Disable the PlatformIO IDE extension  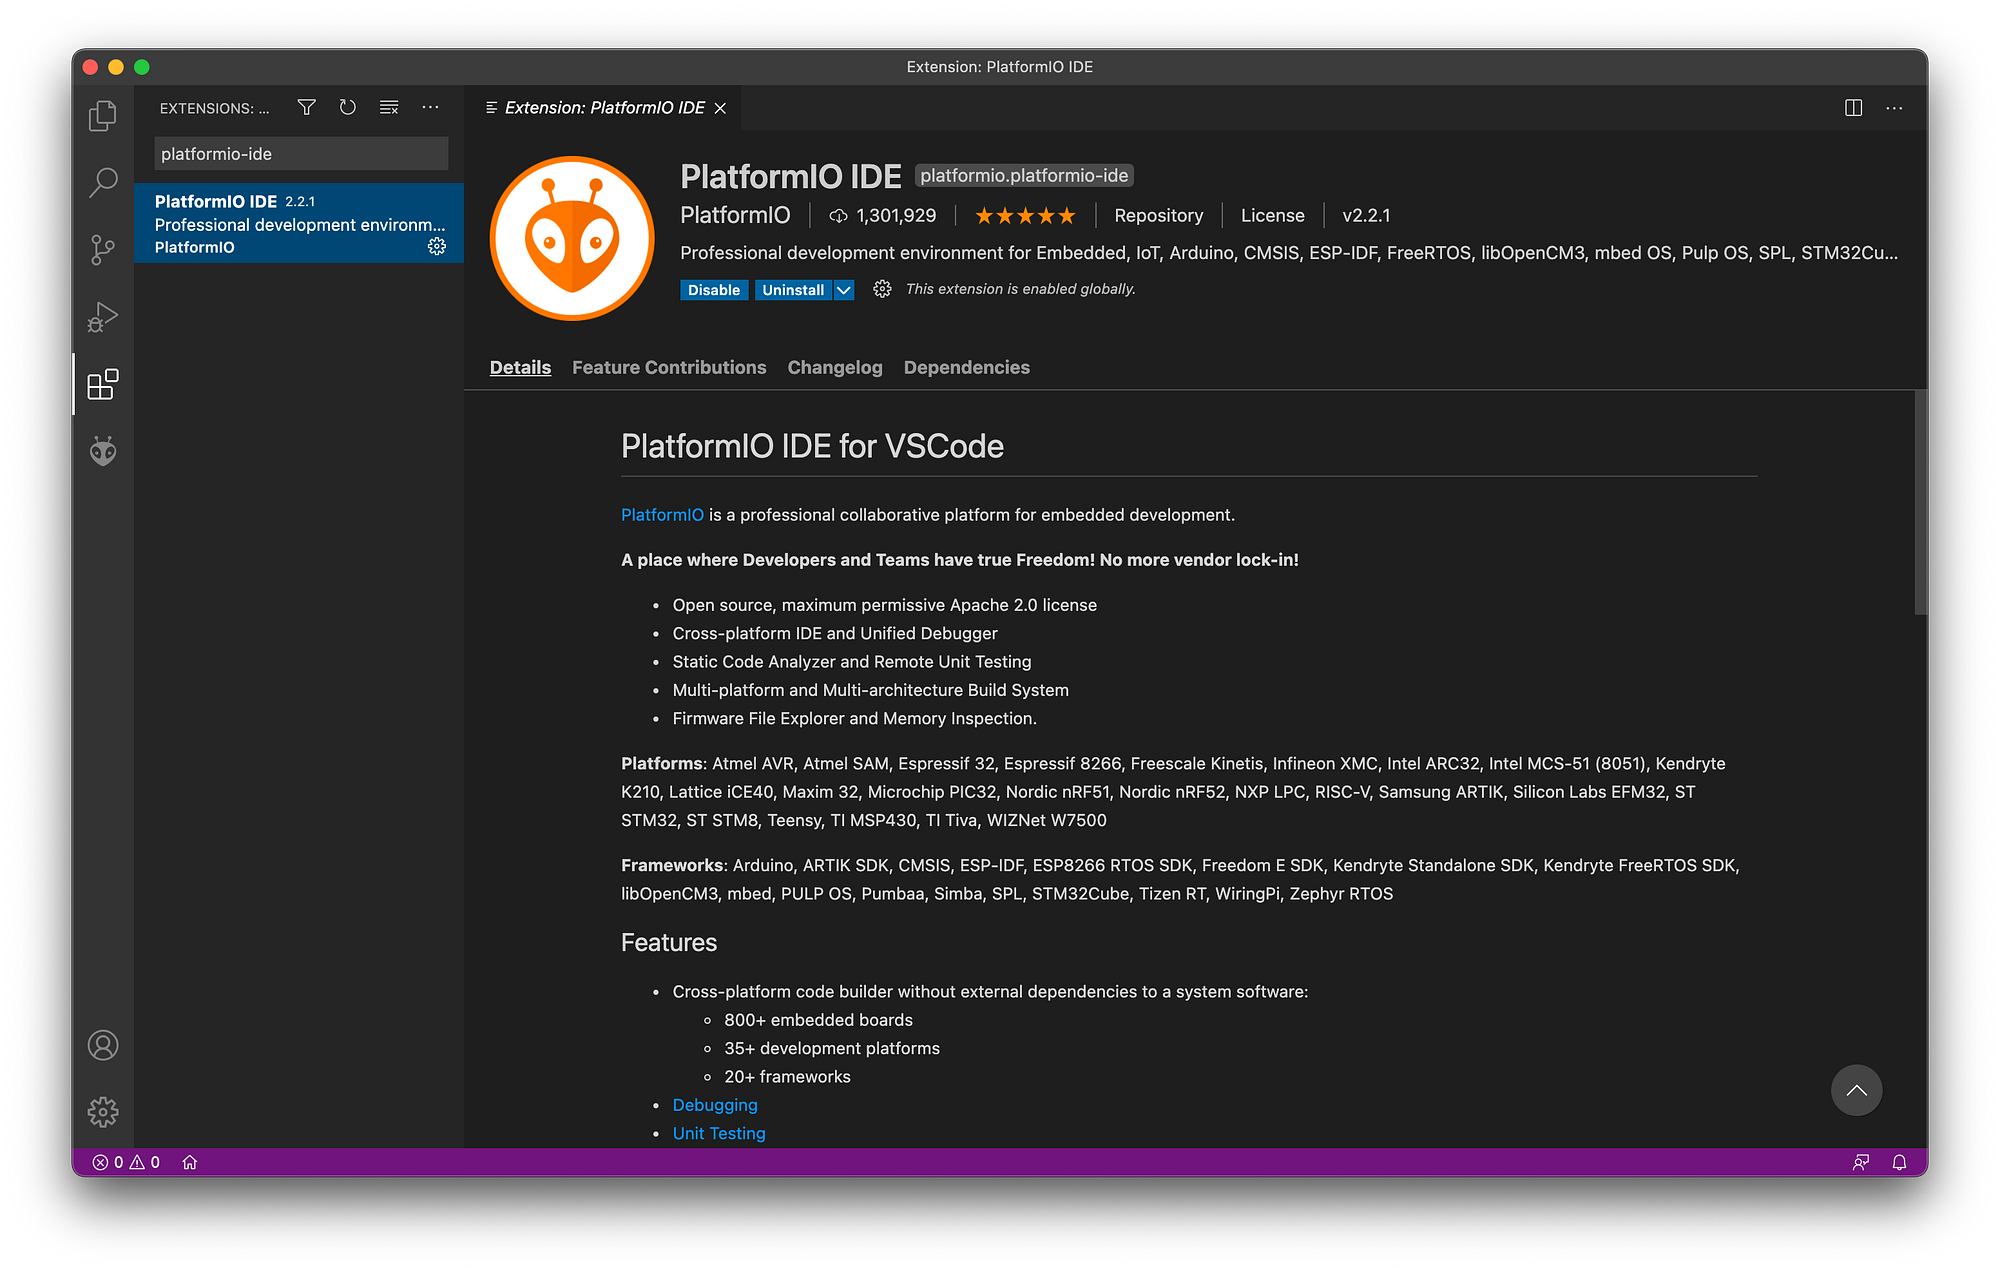pos(713,290)
